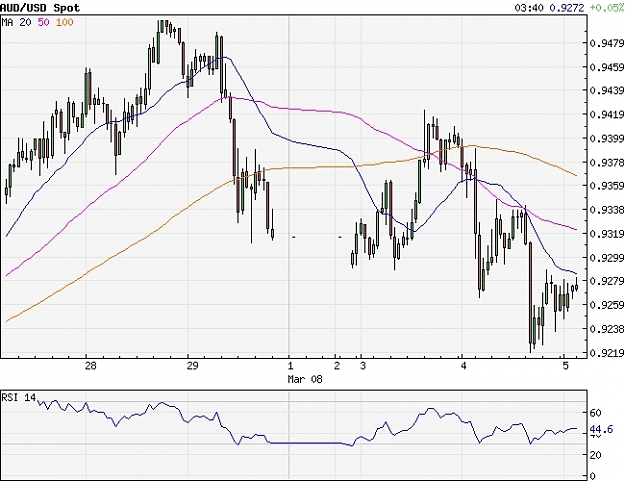This screenshot has height=481, width=625.
Task: Click the RSI 20 level label
Action: click(595, 455)
